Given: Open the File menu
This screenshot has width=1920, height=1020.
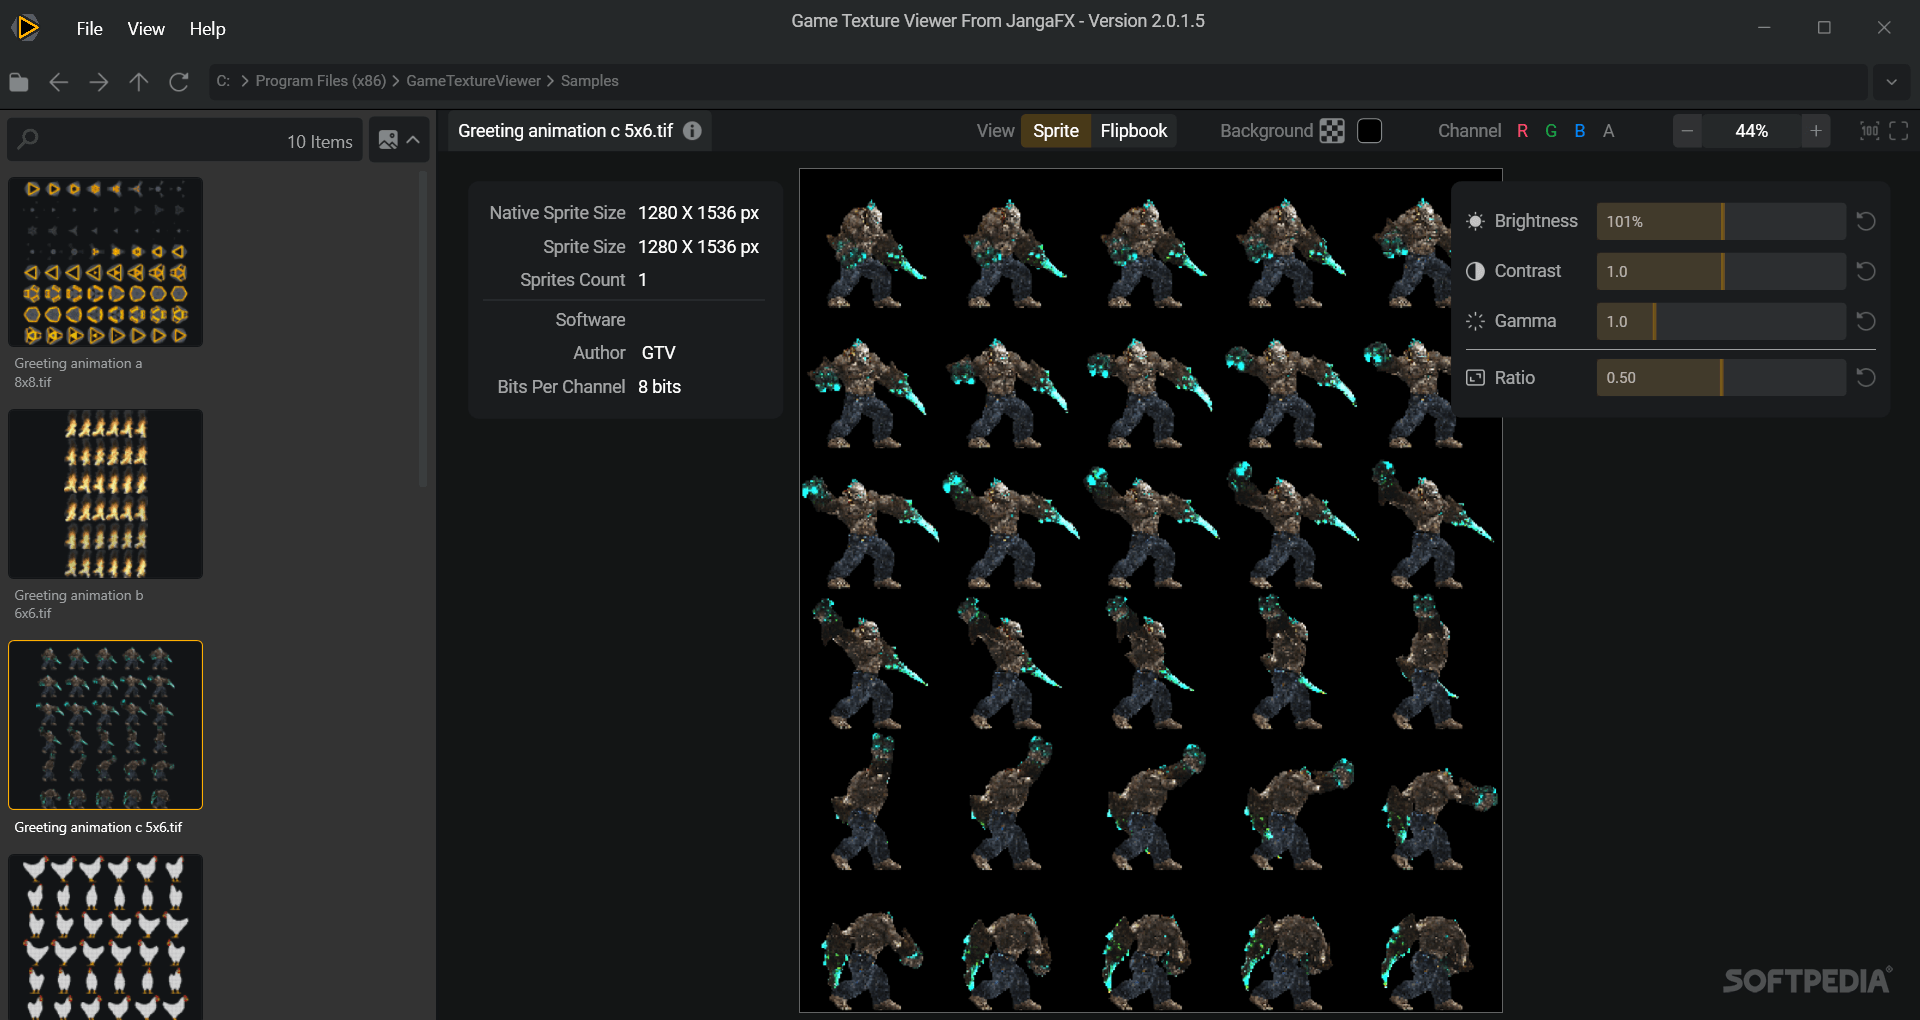Looking at the screenshot, I should click(89, 29).
